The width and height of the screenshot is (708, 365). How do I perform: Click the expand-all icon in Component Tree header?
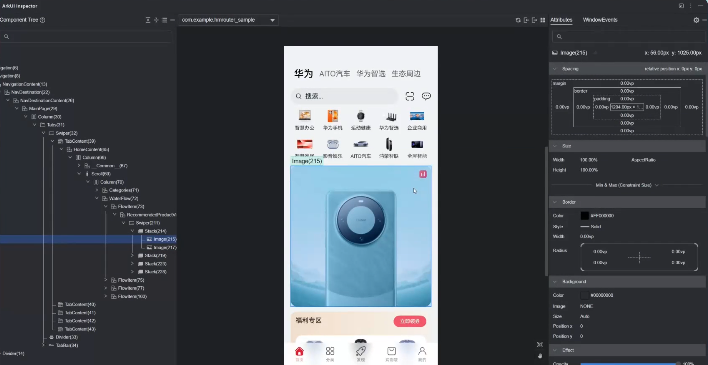click(x=148, y=20)
